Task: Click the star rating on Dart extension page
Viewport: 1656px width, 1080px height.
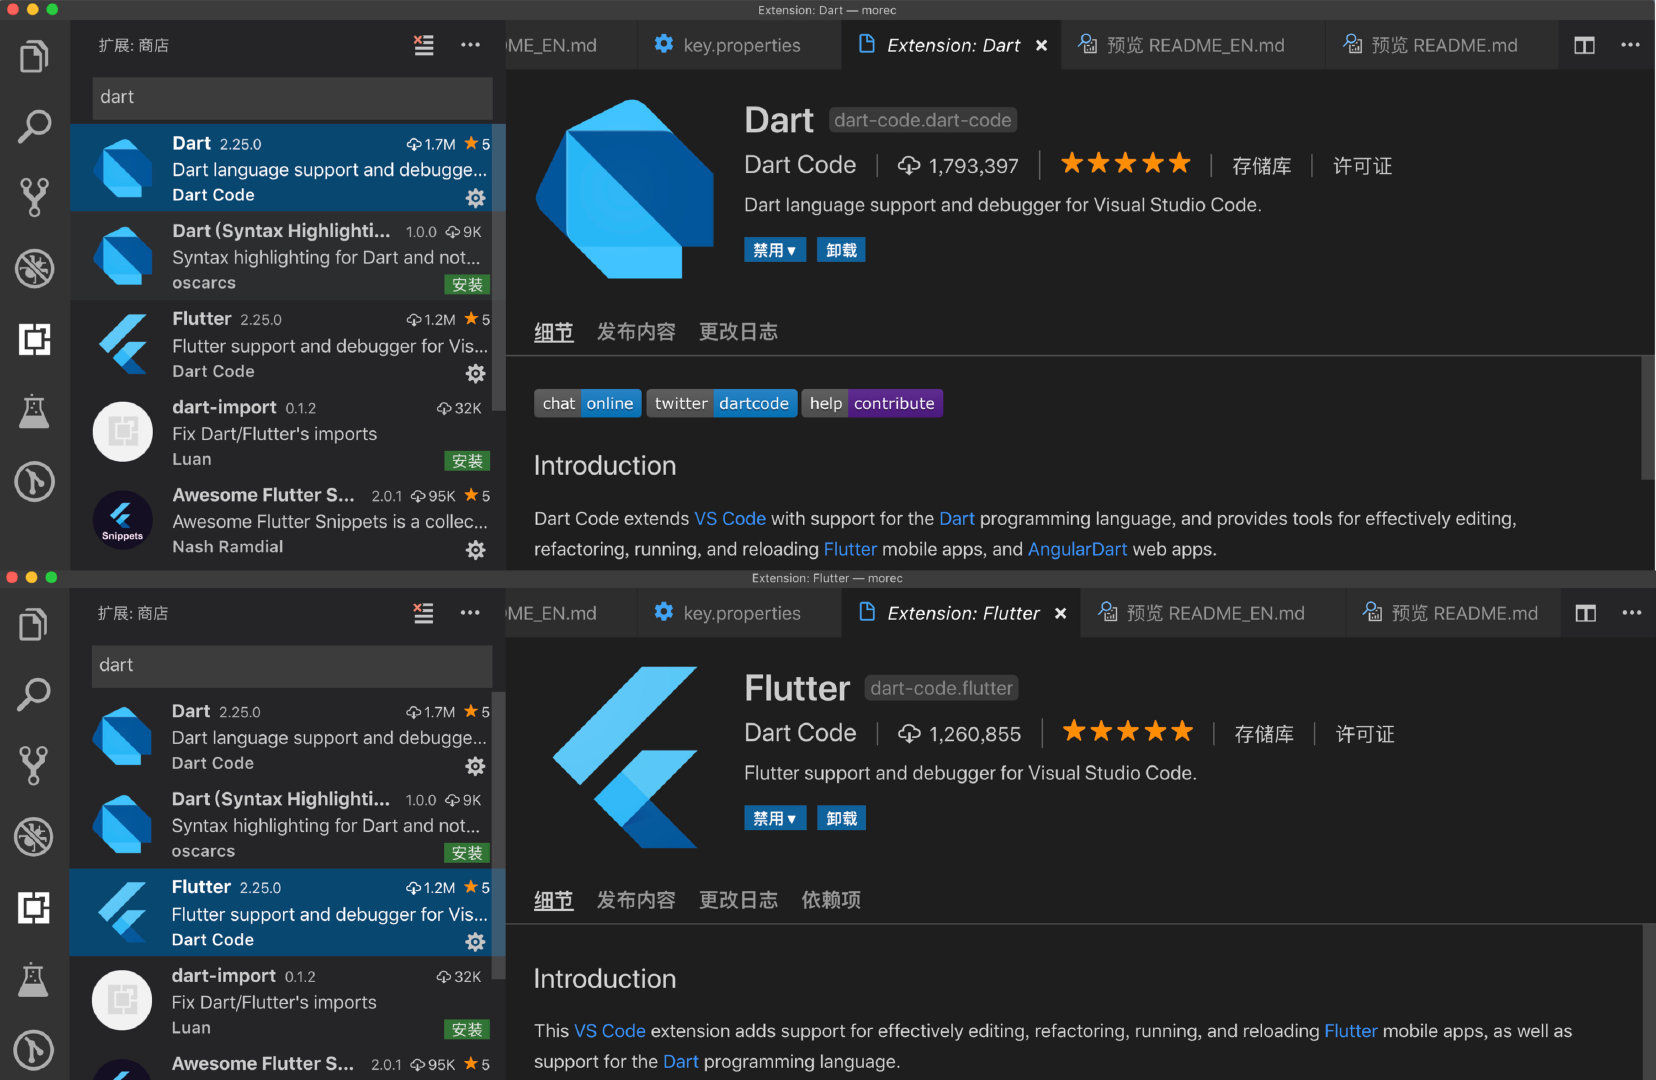Action: point(1125,163)
